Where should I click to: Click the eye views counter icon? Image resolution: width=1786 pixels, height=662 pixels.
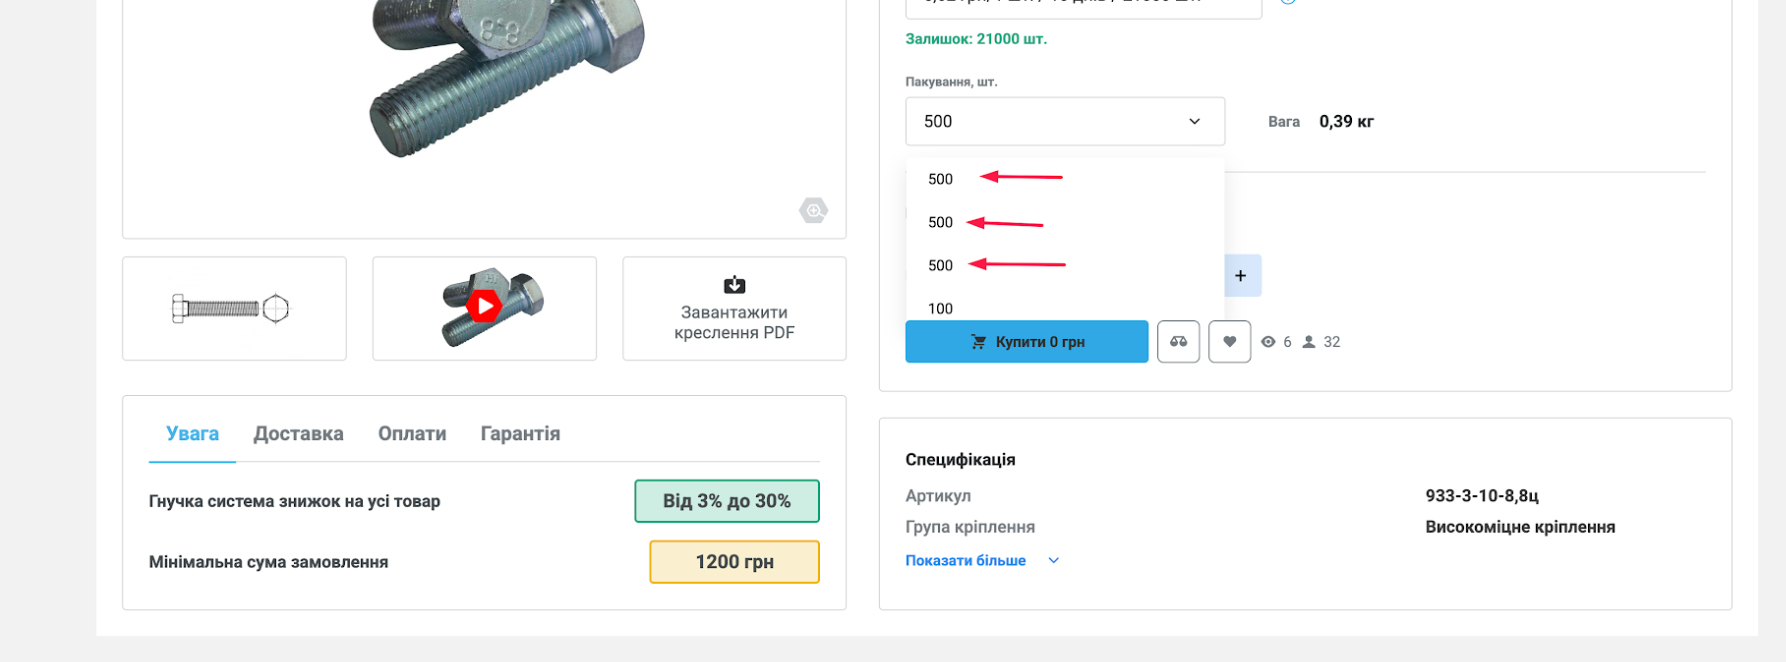point(1268,342)
